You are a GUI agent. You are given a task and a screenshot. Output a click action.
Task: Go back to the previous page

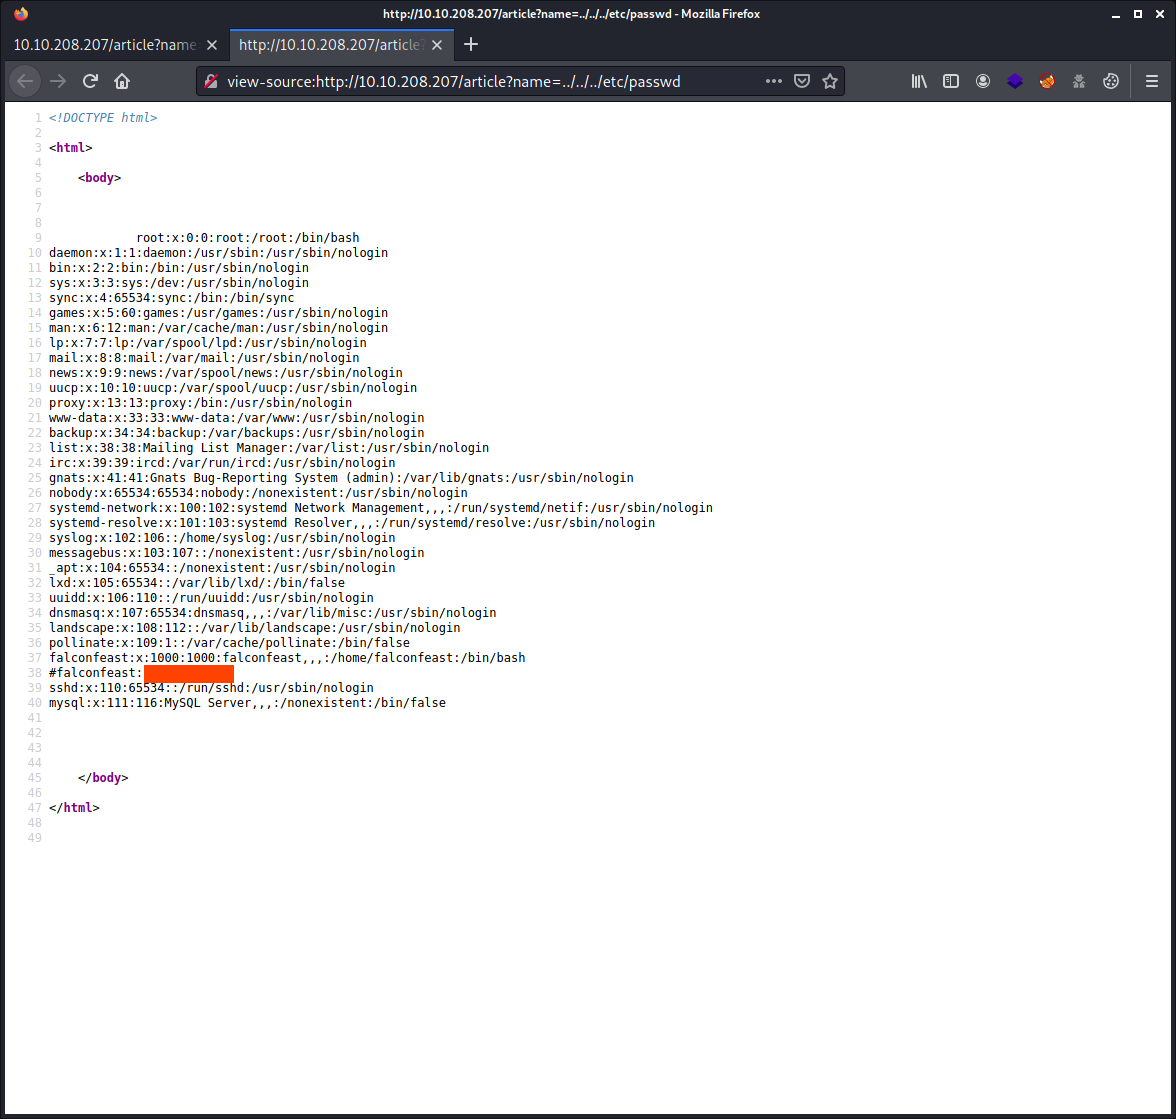[25, 81]
